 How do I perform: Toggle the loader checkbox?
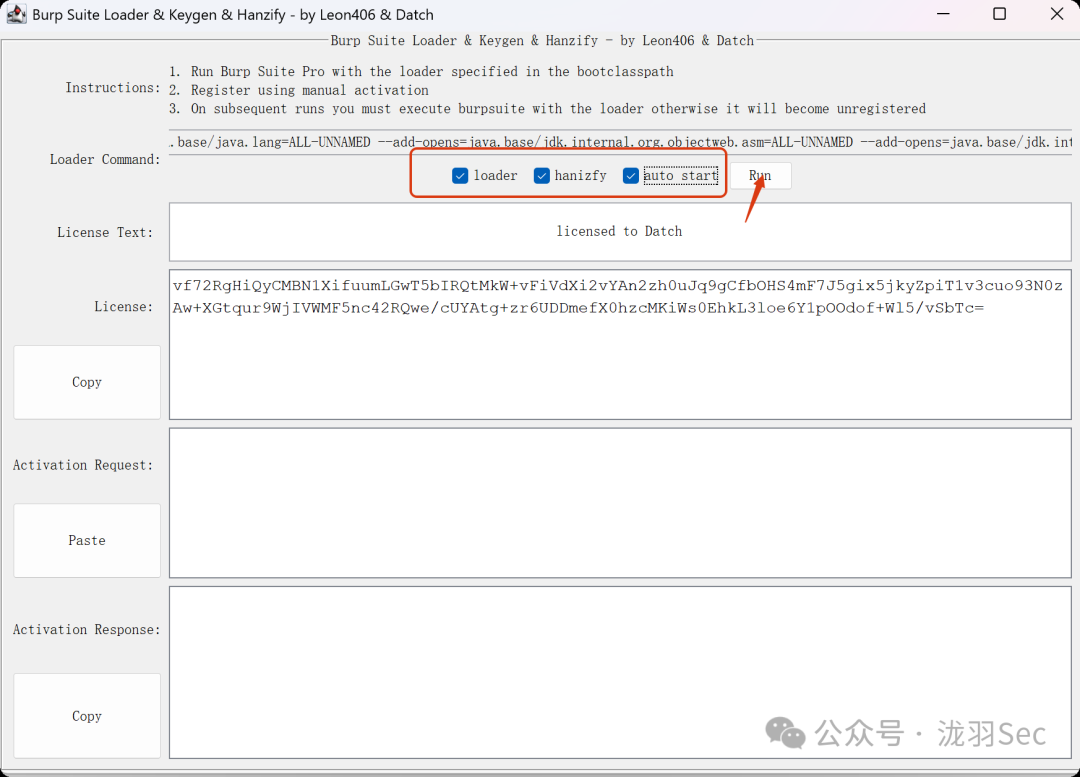tap(460, 176)
